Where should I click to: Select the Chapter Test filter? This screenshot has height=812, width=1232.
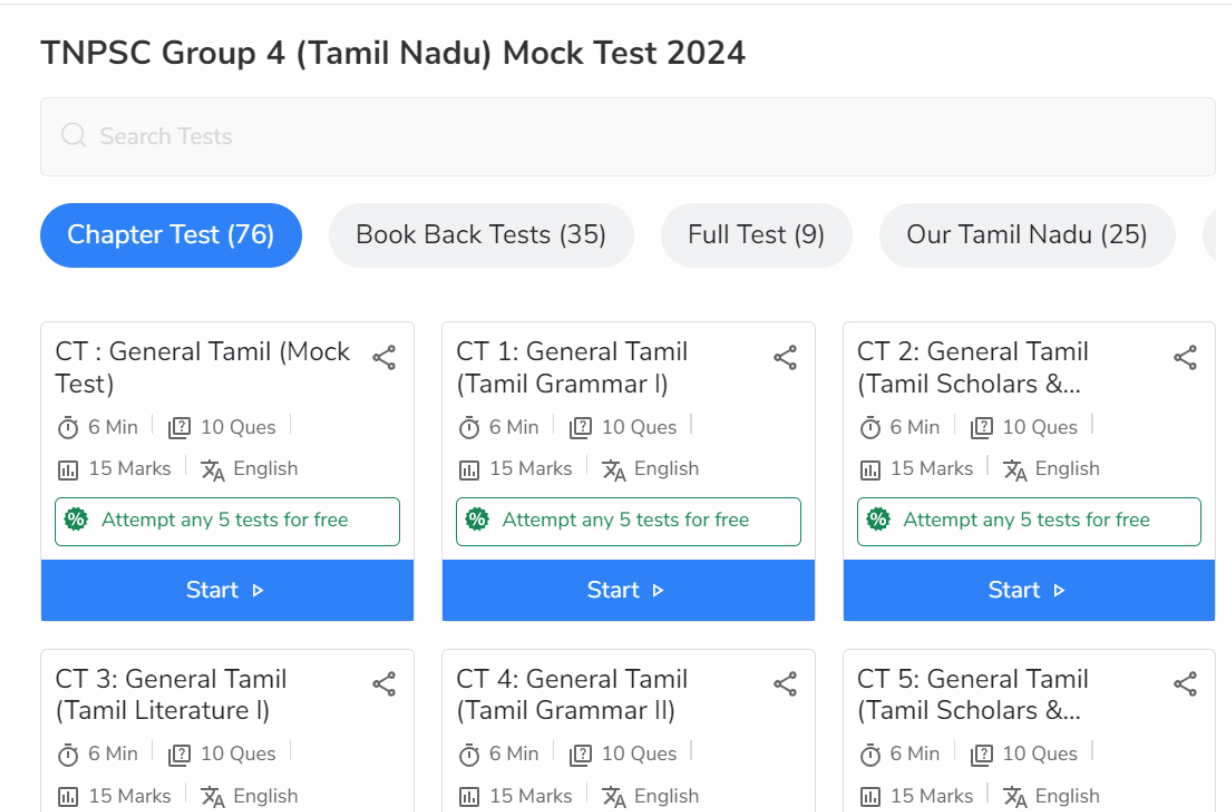[x=170, y=235]
